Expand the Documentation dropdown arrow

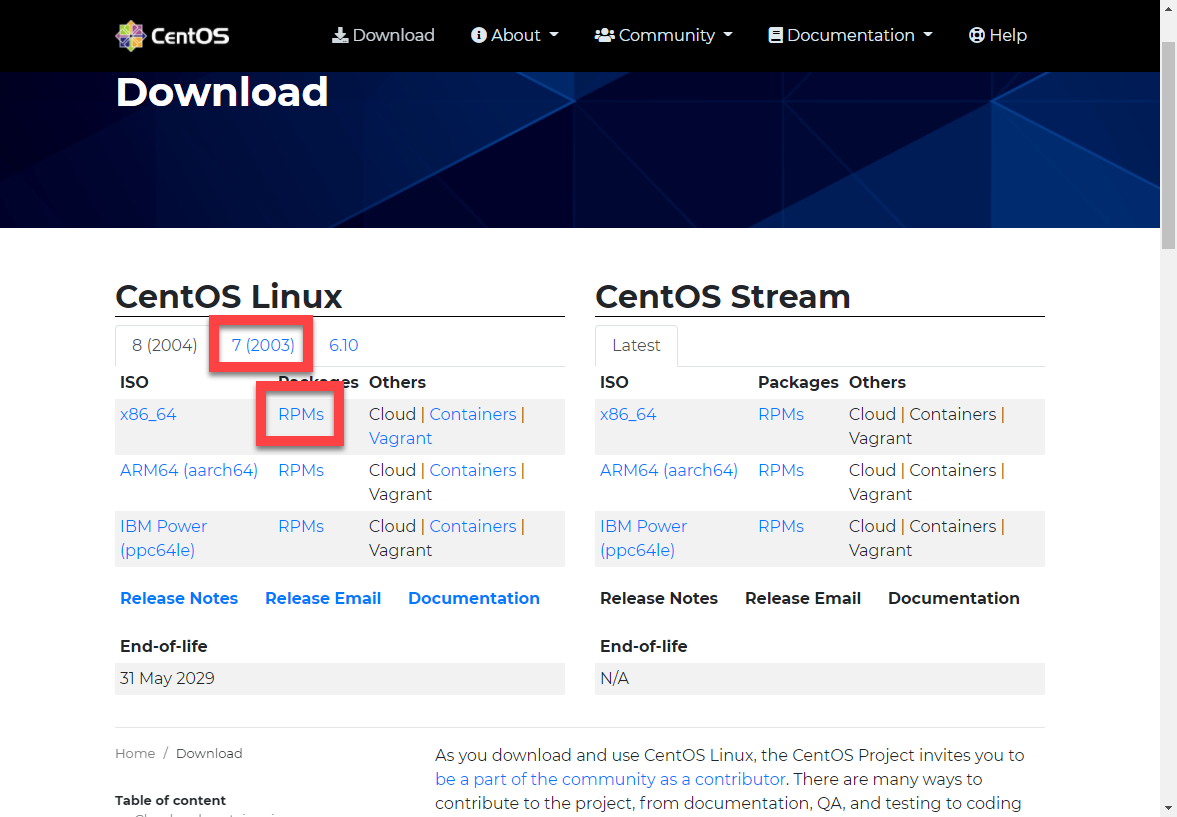928,35
